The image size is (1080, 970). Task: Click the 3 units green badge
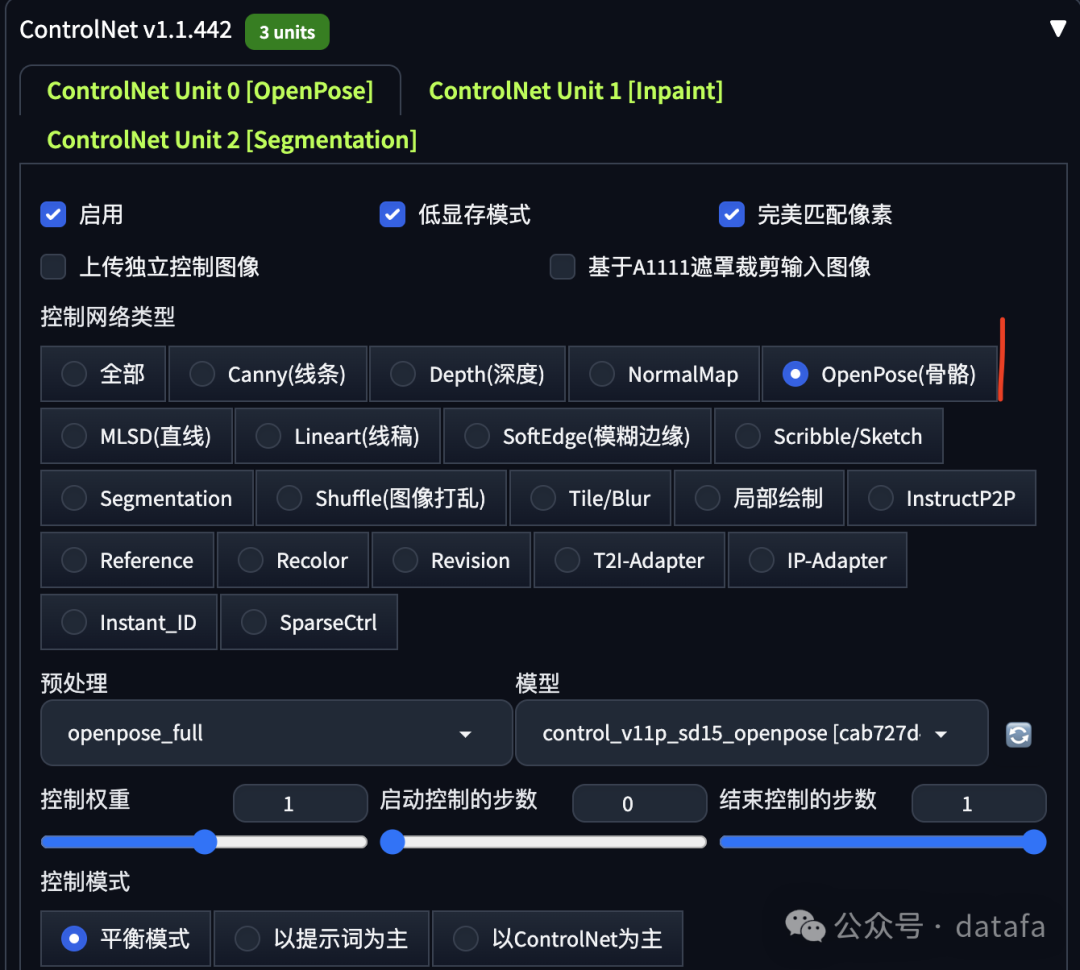click(x=287, y=32)
